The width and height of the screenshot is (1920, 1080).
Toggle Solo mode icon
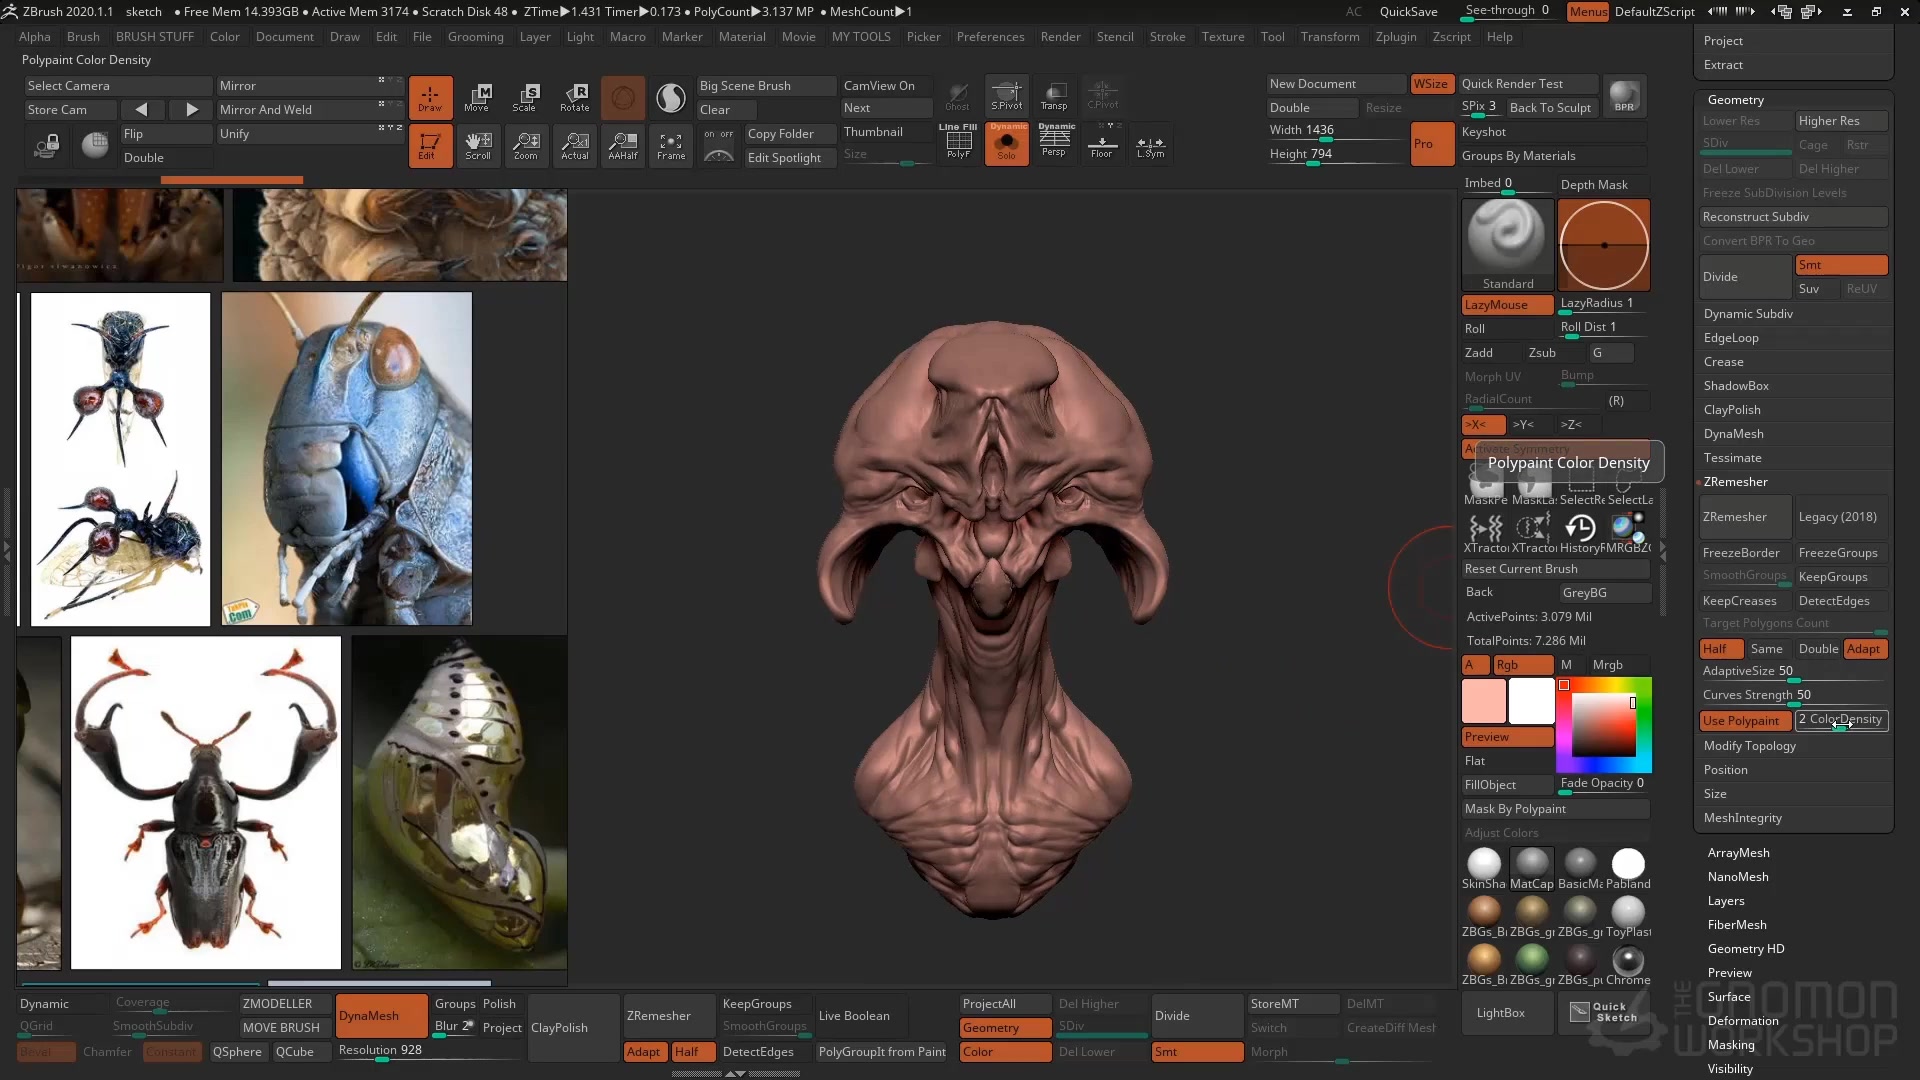click(1007, 143)
